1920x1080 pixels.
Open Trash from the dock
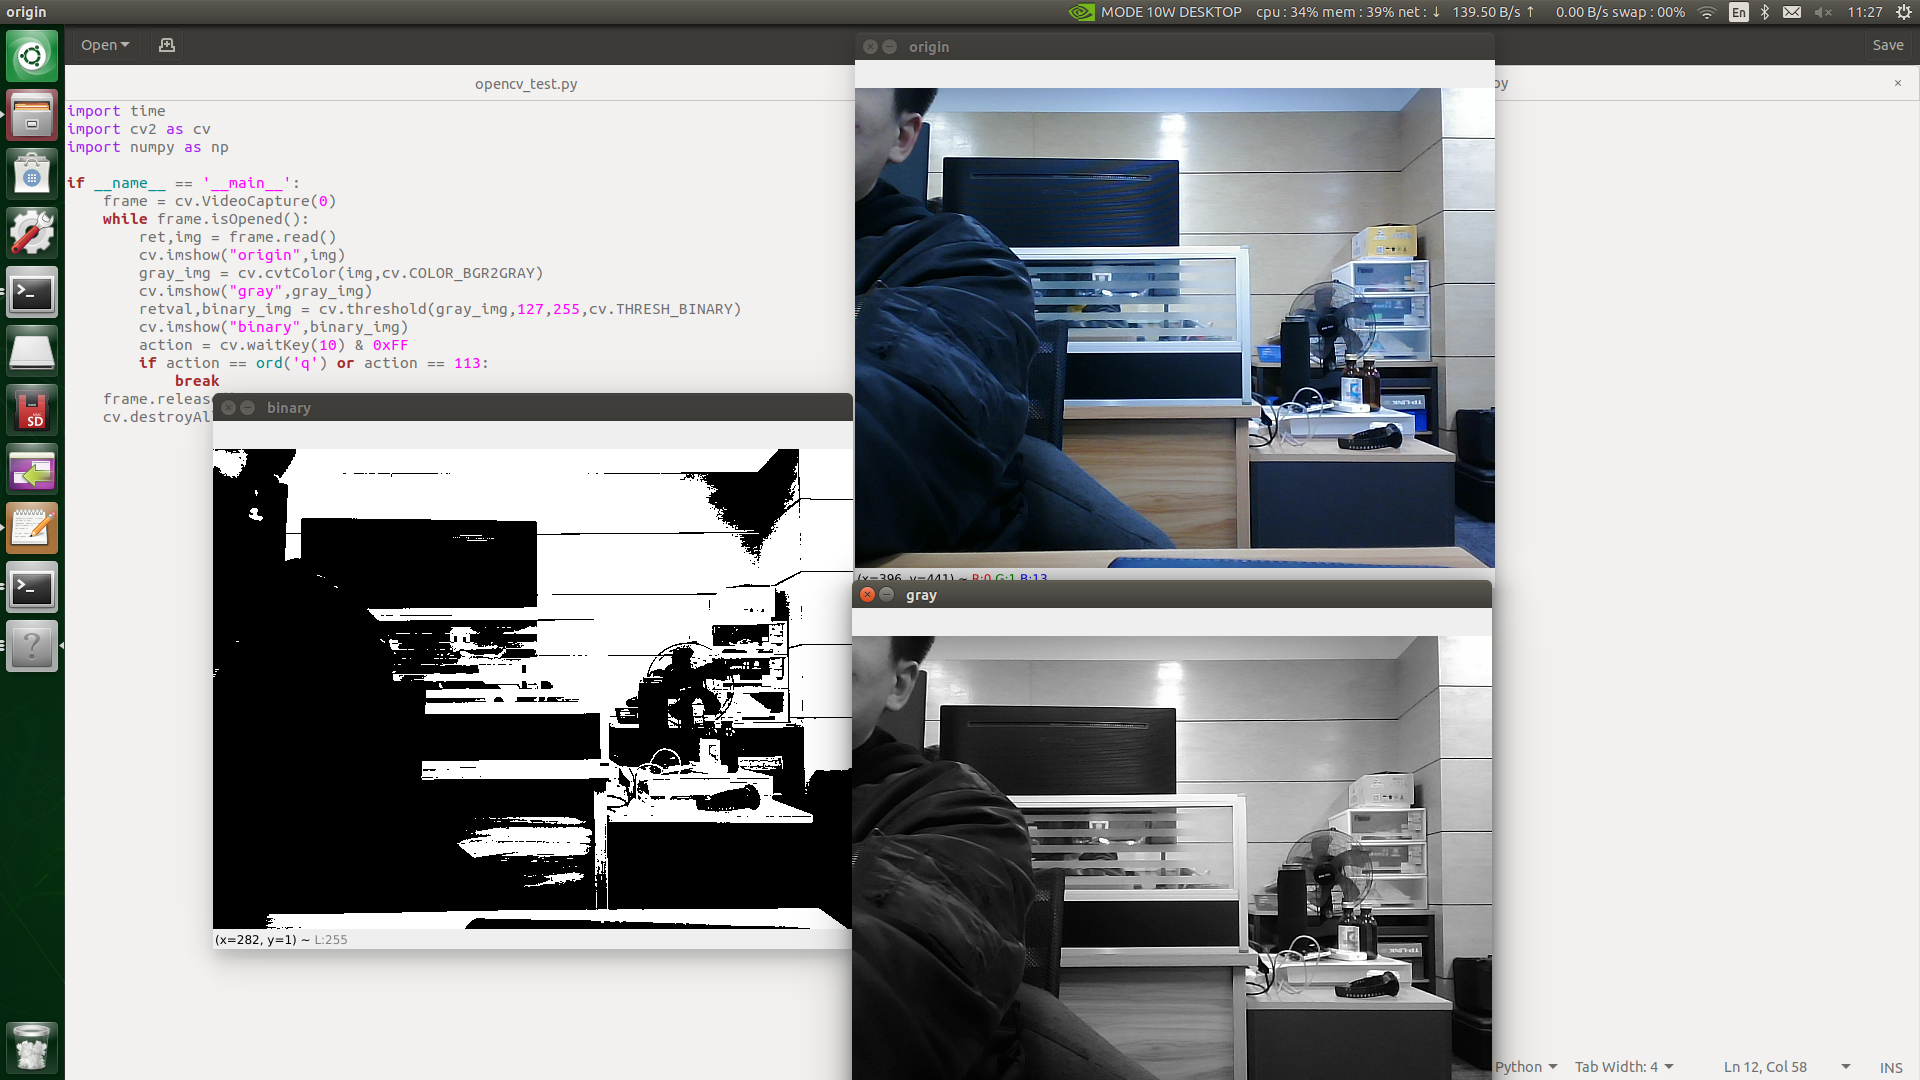32,1047
